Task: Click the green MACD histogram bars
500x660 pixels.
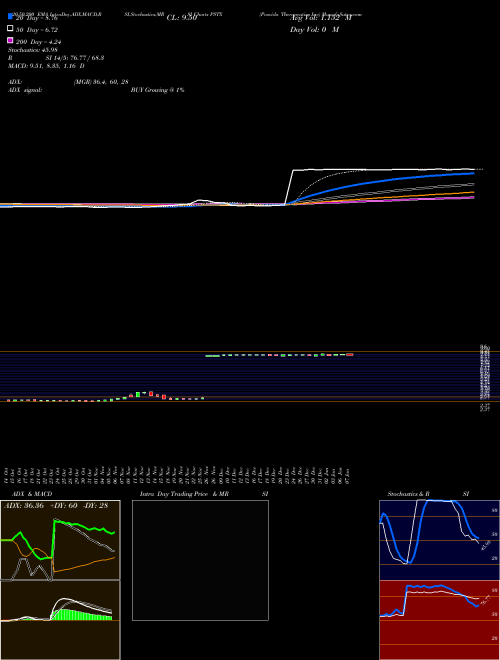Action: tap(82, 614)
